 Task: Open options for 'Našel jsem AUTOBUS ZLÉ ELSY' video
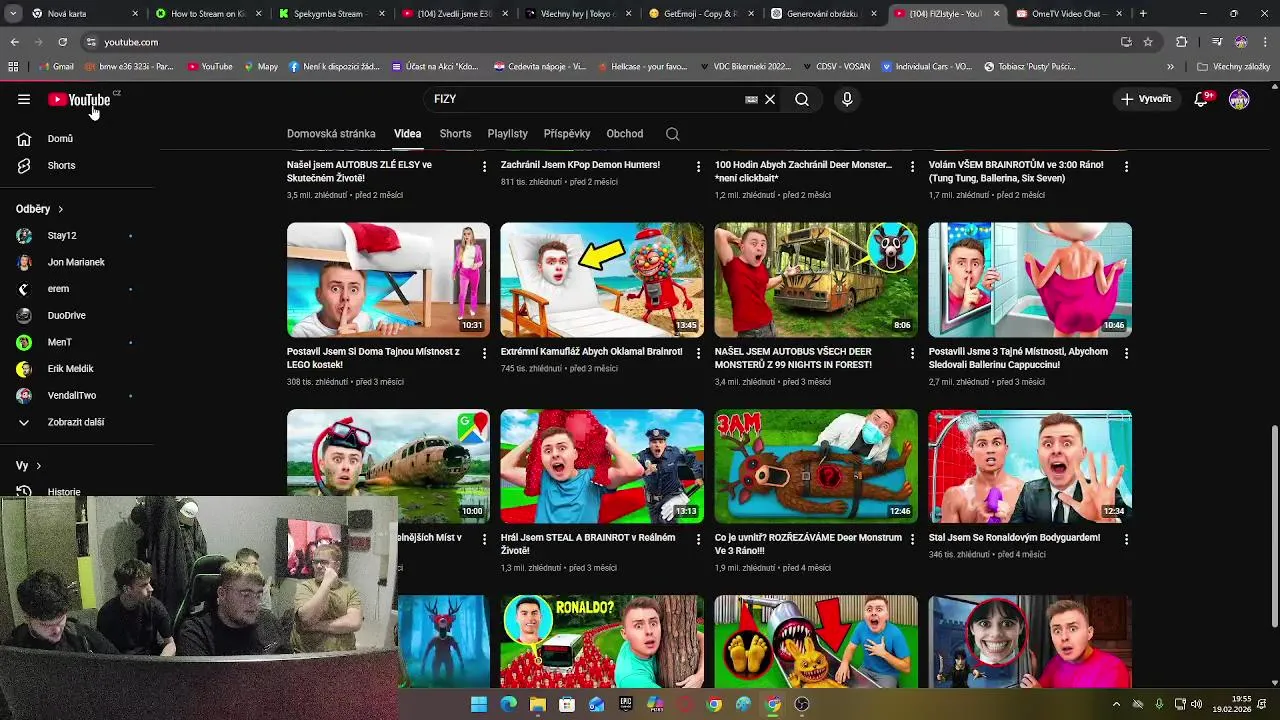(x=485, y=166)
